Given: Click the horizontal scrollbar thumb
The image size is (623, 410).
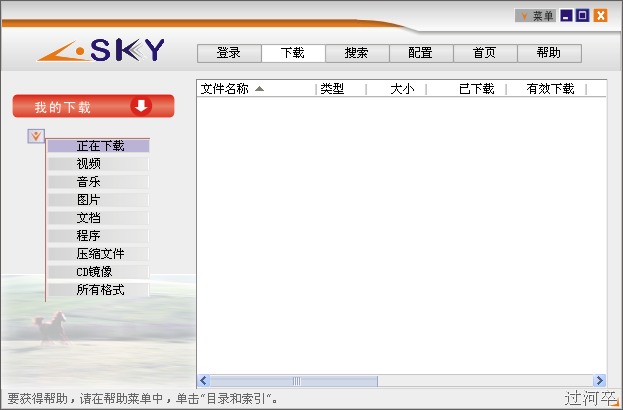Looking at the screenshot, I should click(x=294, y=381).
